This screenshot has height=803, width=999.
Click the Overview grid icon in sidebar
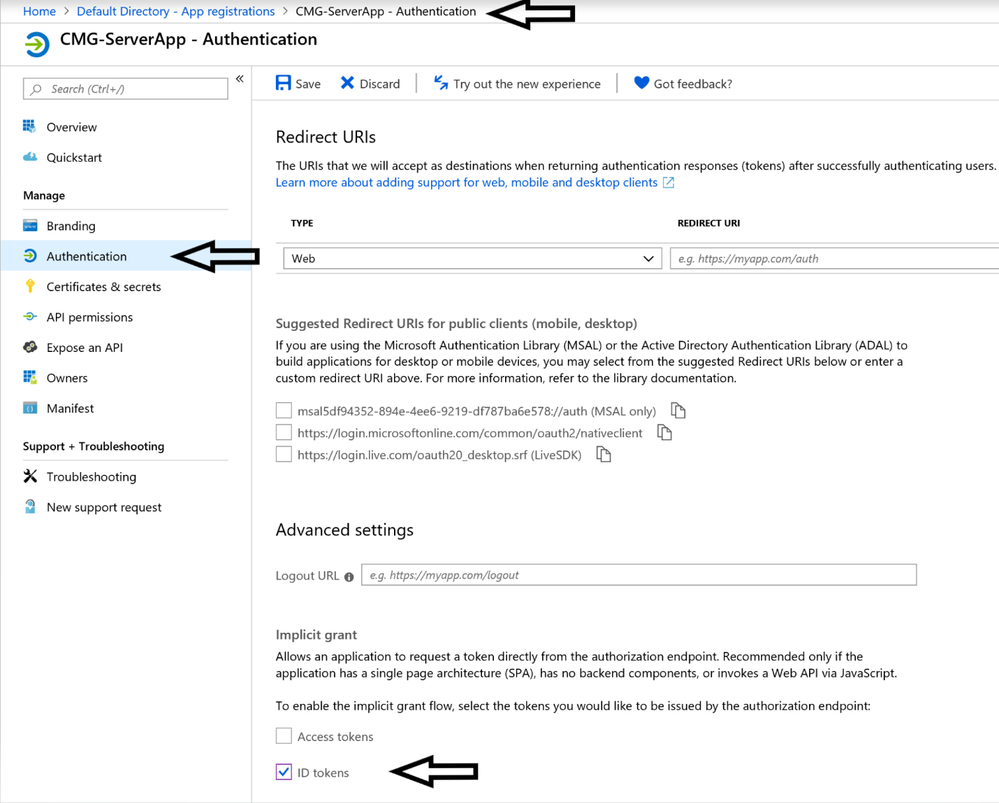tap(29, 126)
